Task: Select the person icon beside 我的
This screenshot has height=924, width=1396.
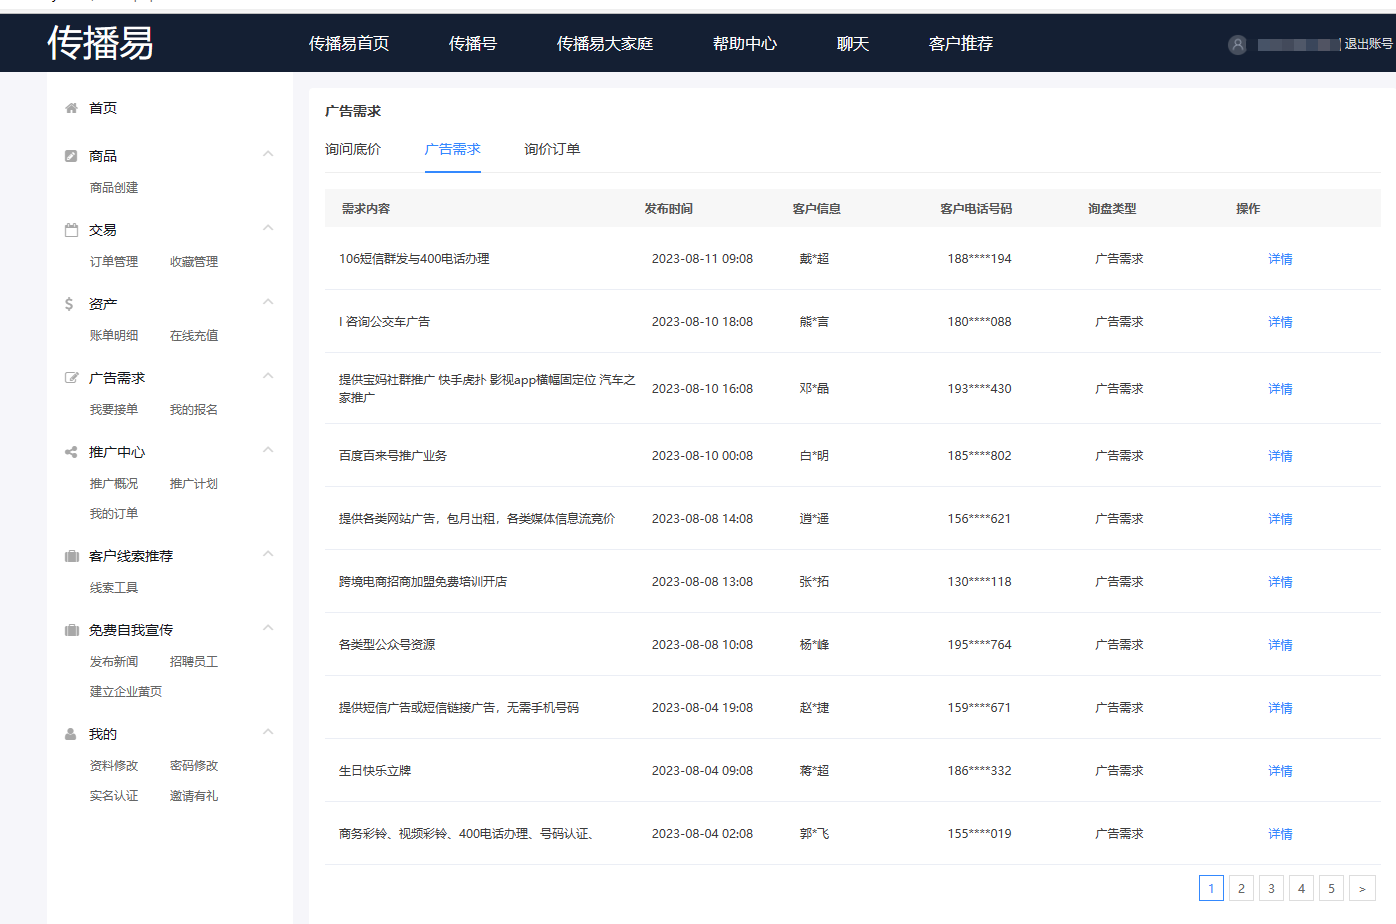Action: click(70, 733)
